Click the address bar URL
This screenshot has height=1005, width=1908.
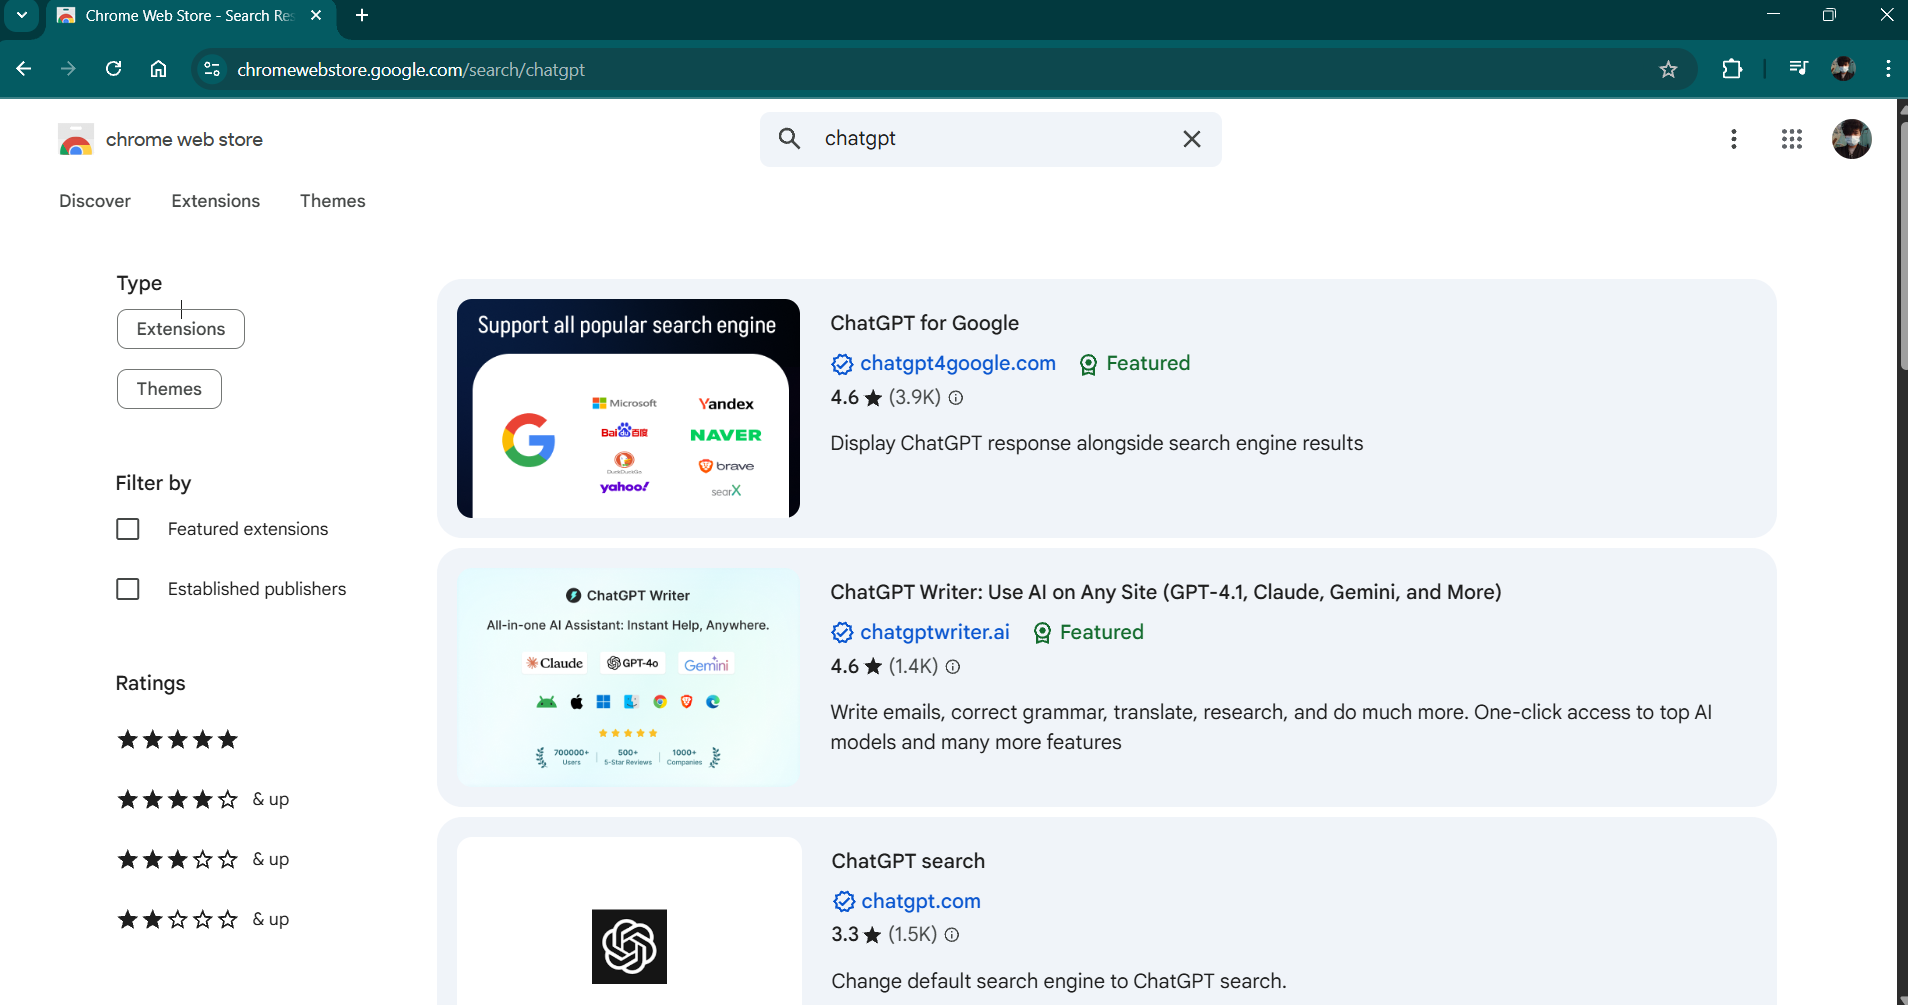pyautogui.click(x=411, y=70)
